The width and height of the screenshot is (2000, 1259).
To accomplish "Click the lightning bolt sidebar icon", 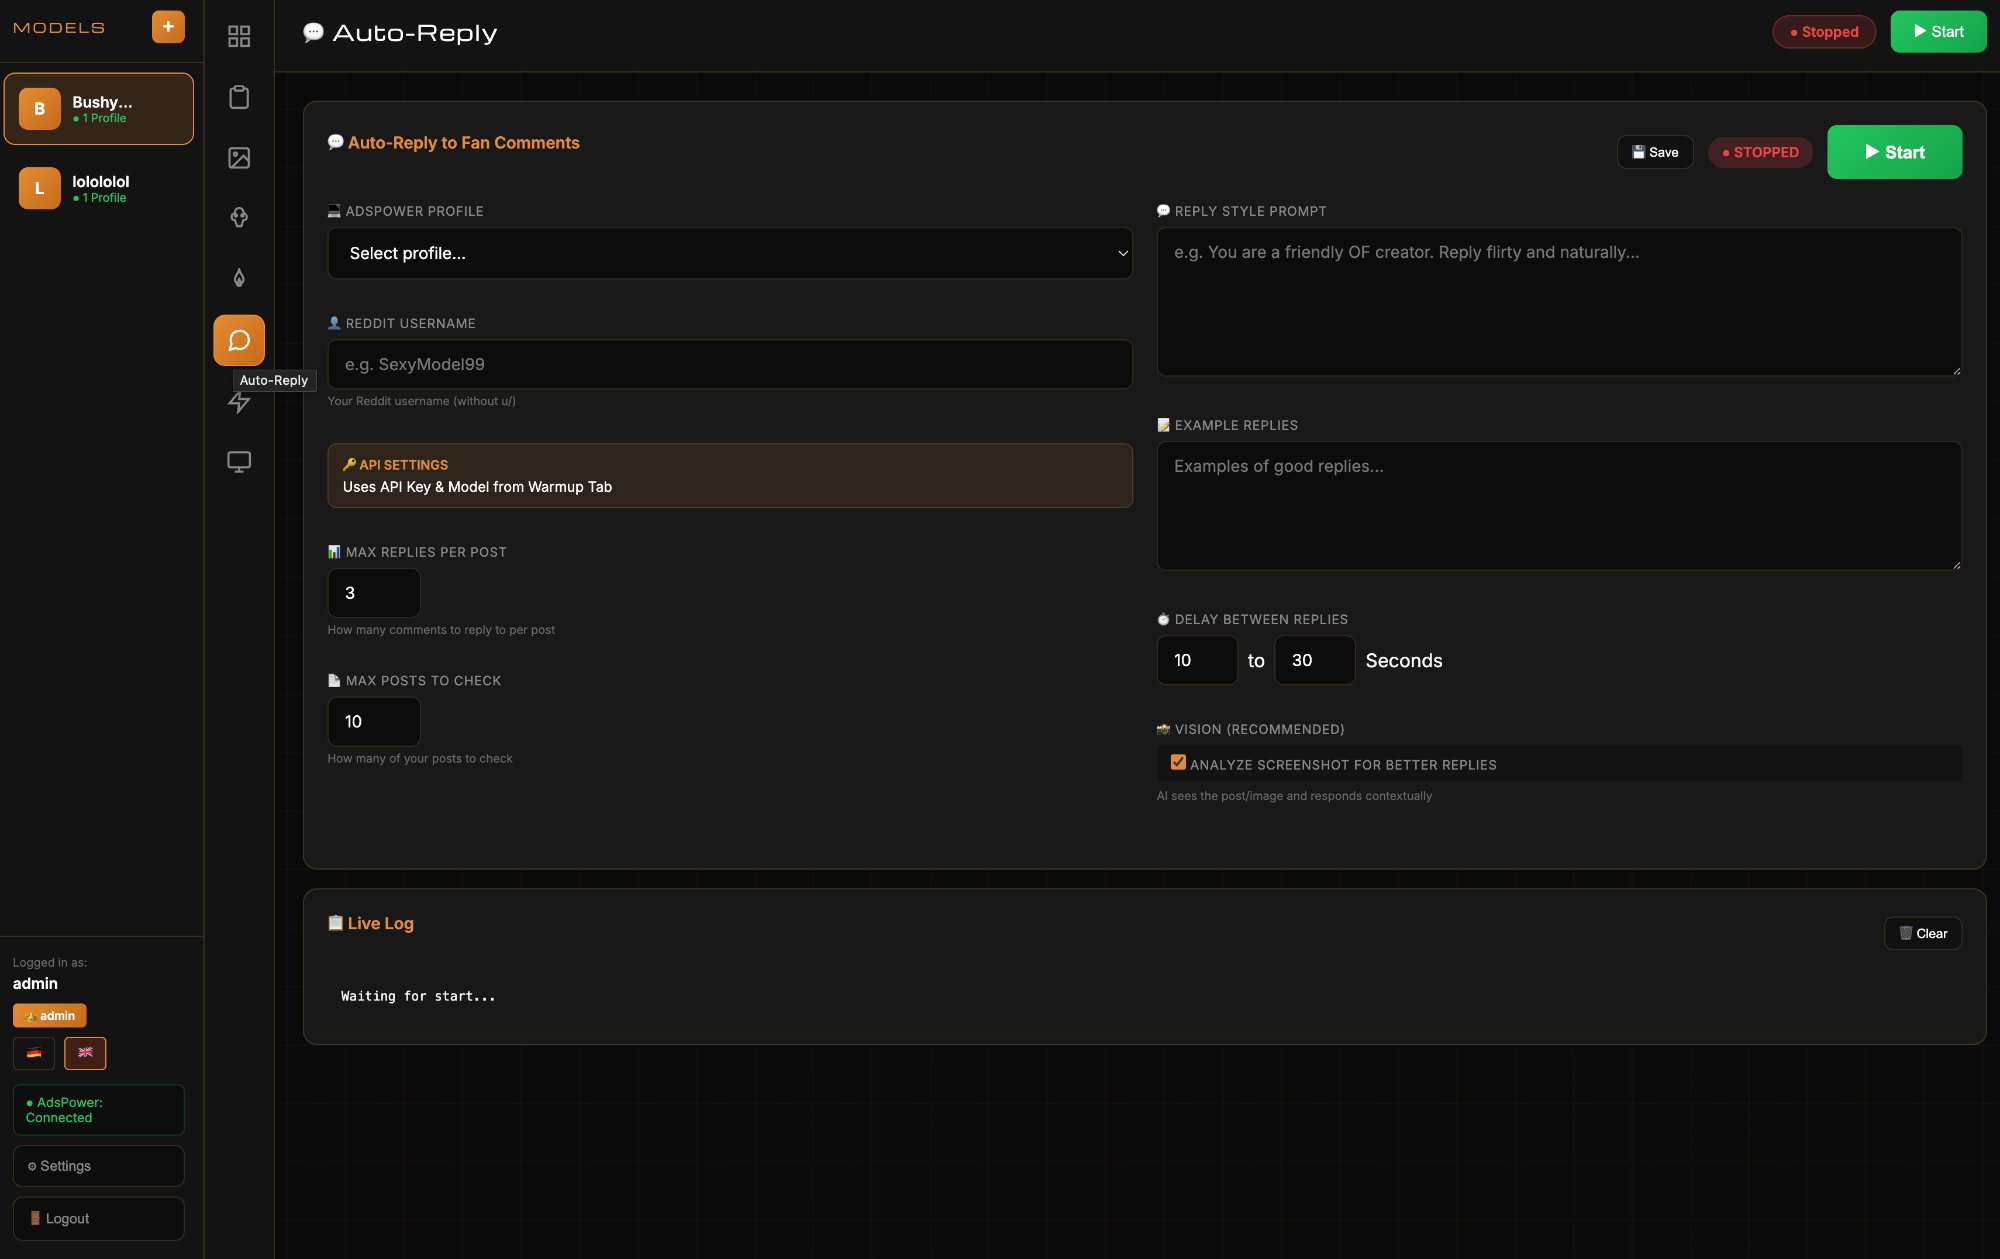I will (239, 402).
